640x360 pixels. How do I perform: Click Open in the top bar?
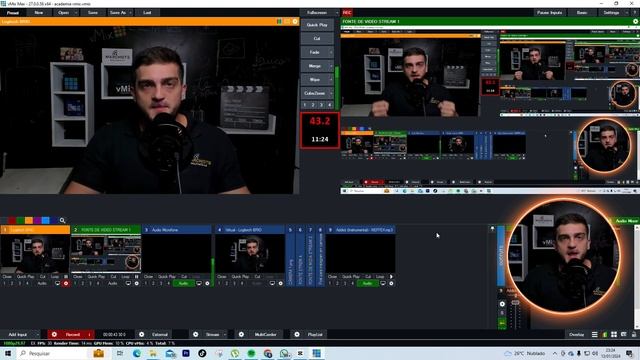point(63,13)
